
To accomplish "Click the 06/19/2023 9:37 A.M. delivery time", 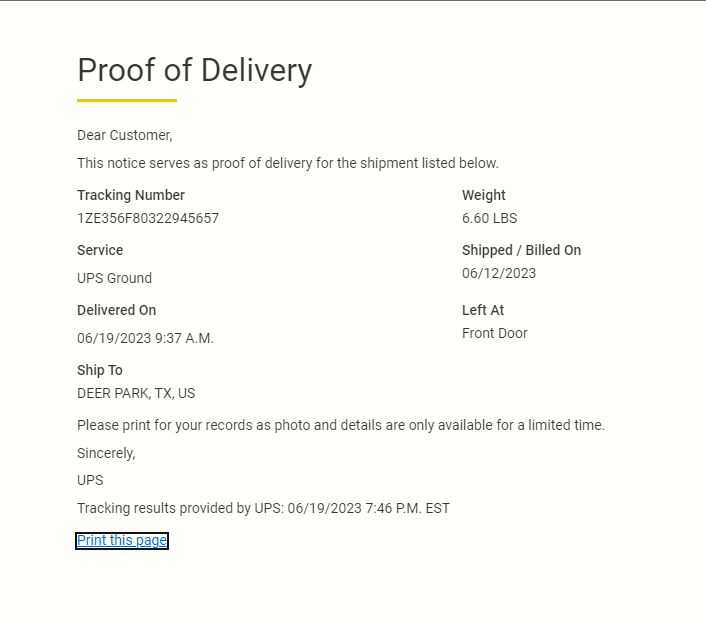I will [x=145, y=338].
